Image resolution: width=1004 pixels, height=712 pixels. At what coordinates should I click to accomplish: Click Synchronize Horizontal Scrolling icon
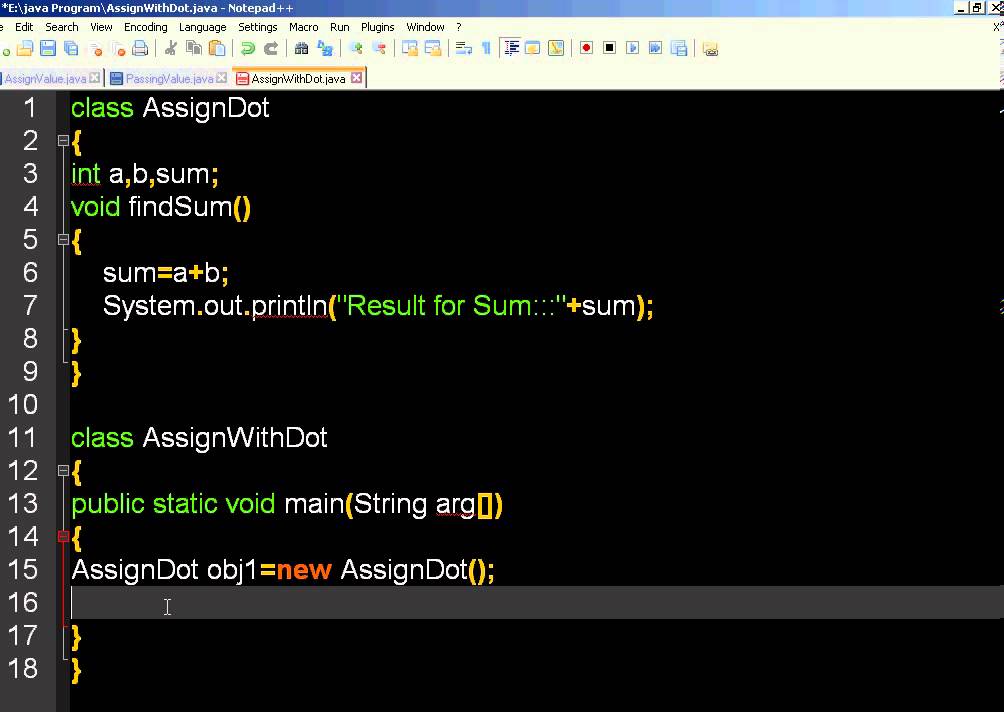(433, 48)
